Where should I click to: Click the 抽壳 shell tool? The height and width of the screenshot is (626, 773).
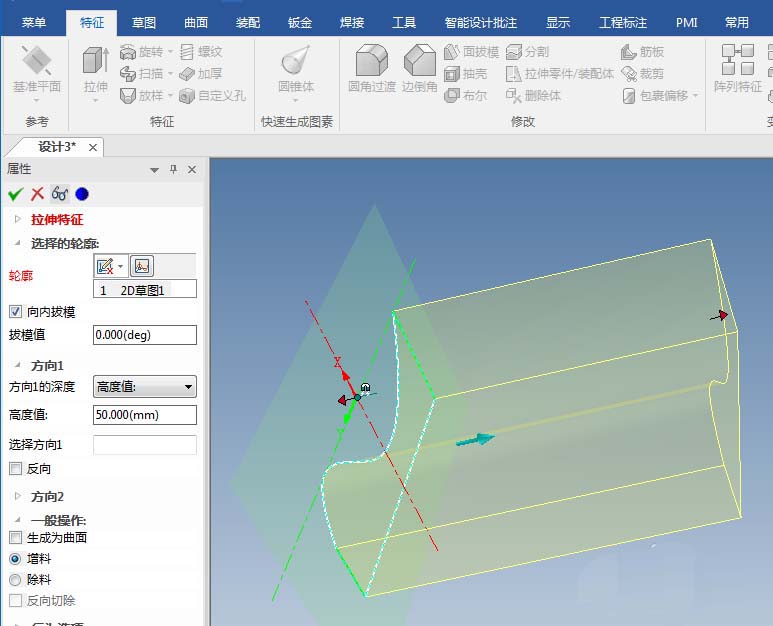[x=465, y=74]
